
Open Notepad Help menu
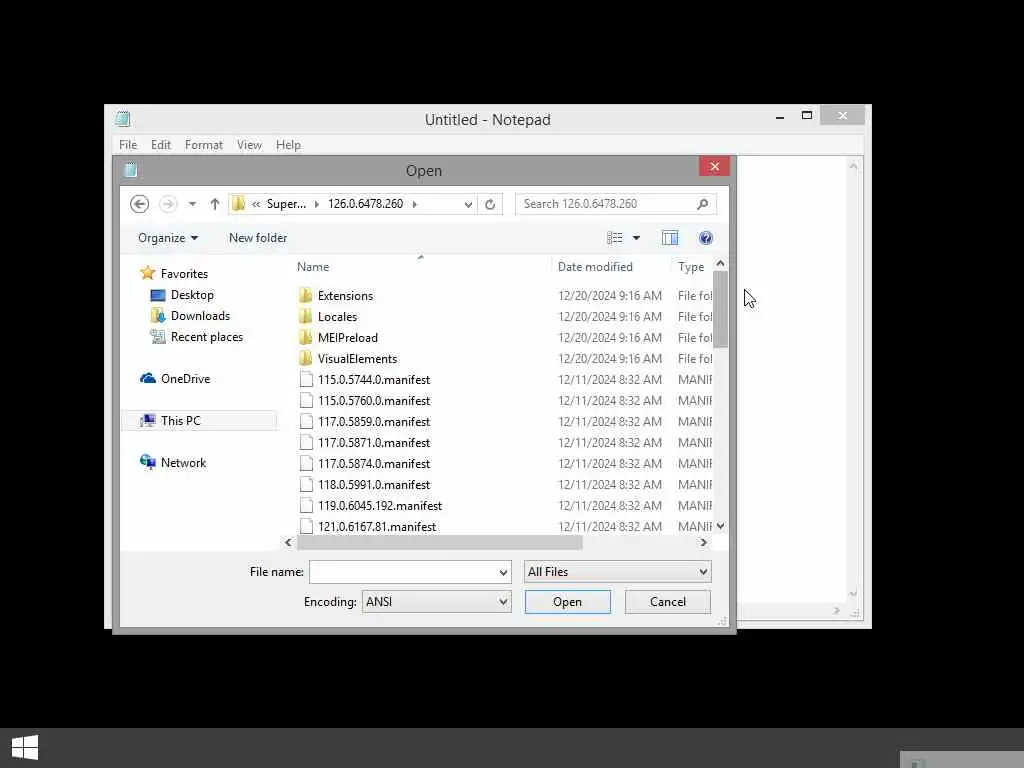click(288, 144)
